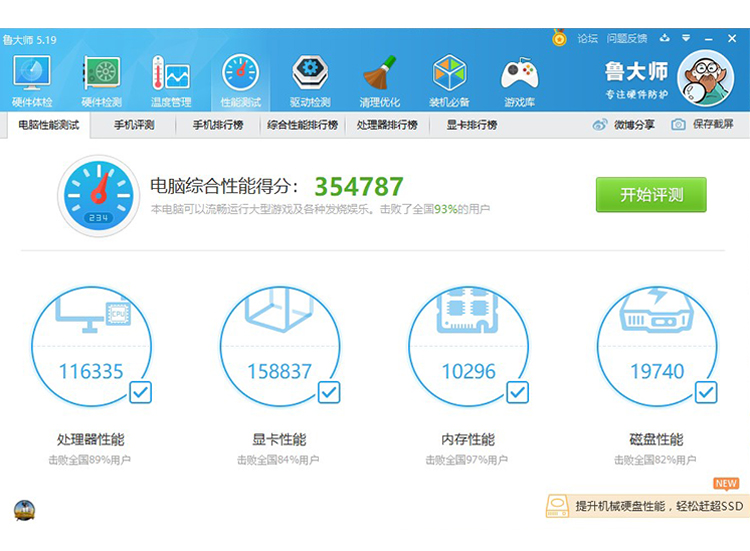This screenshot has width=750, height=551.
Task: Switch to the 电脑性能测试 tab
Action: 49,125
